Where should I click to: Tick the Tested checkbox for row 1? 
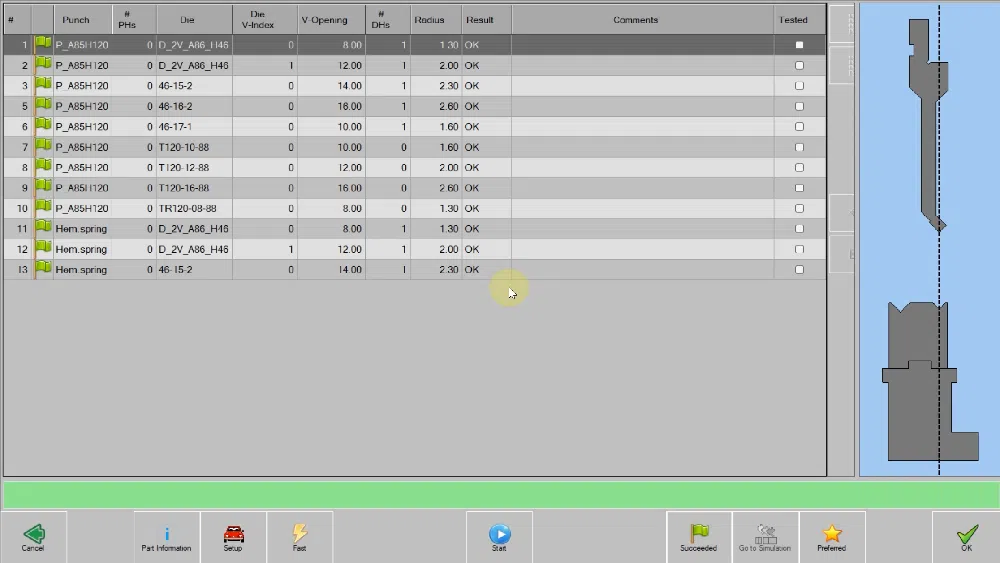click(x=799, y=45)
